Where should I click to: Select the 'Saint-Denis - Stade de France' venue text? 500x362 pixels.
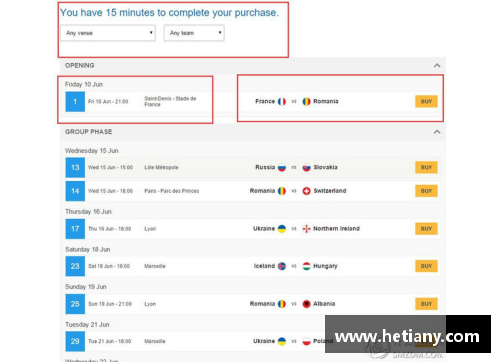[x=170, y=101]
